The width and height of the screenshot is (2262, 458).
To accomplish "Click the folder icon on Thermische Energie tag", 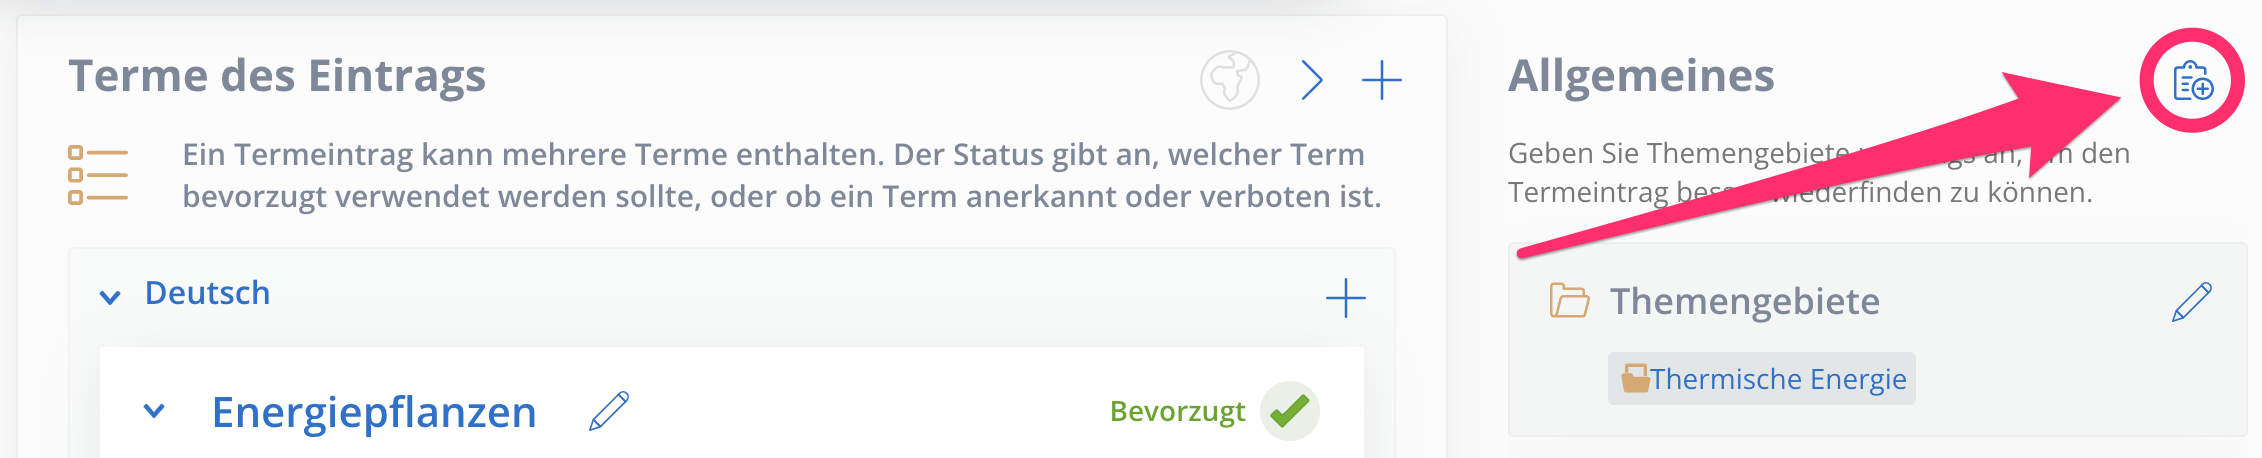I will (1635, 379).
